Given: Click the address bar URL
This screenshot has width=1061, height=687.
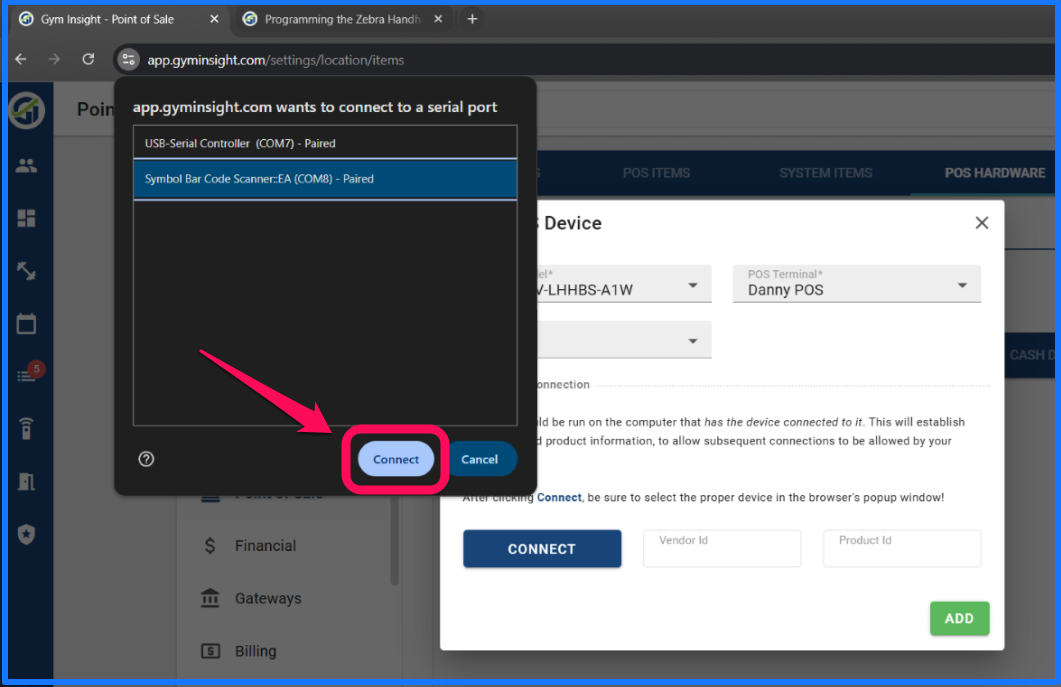Looking at the screenshot, I should pyautogui.click(x=275, y=60).
